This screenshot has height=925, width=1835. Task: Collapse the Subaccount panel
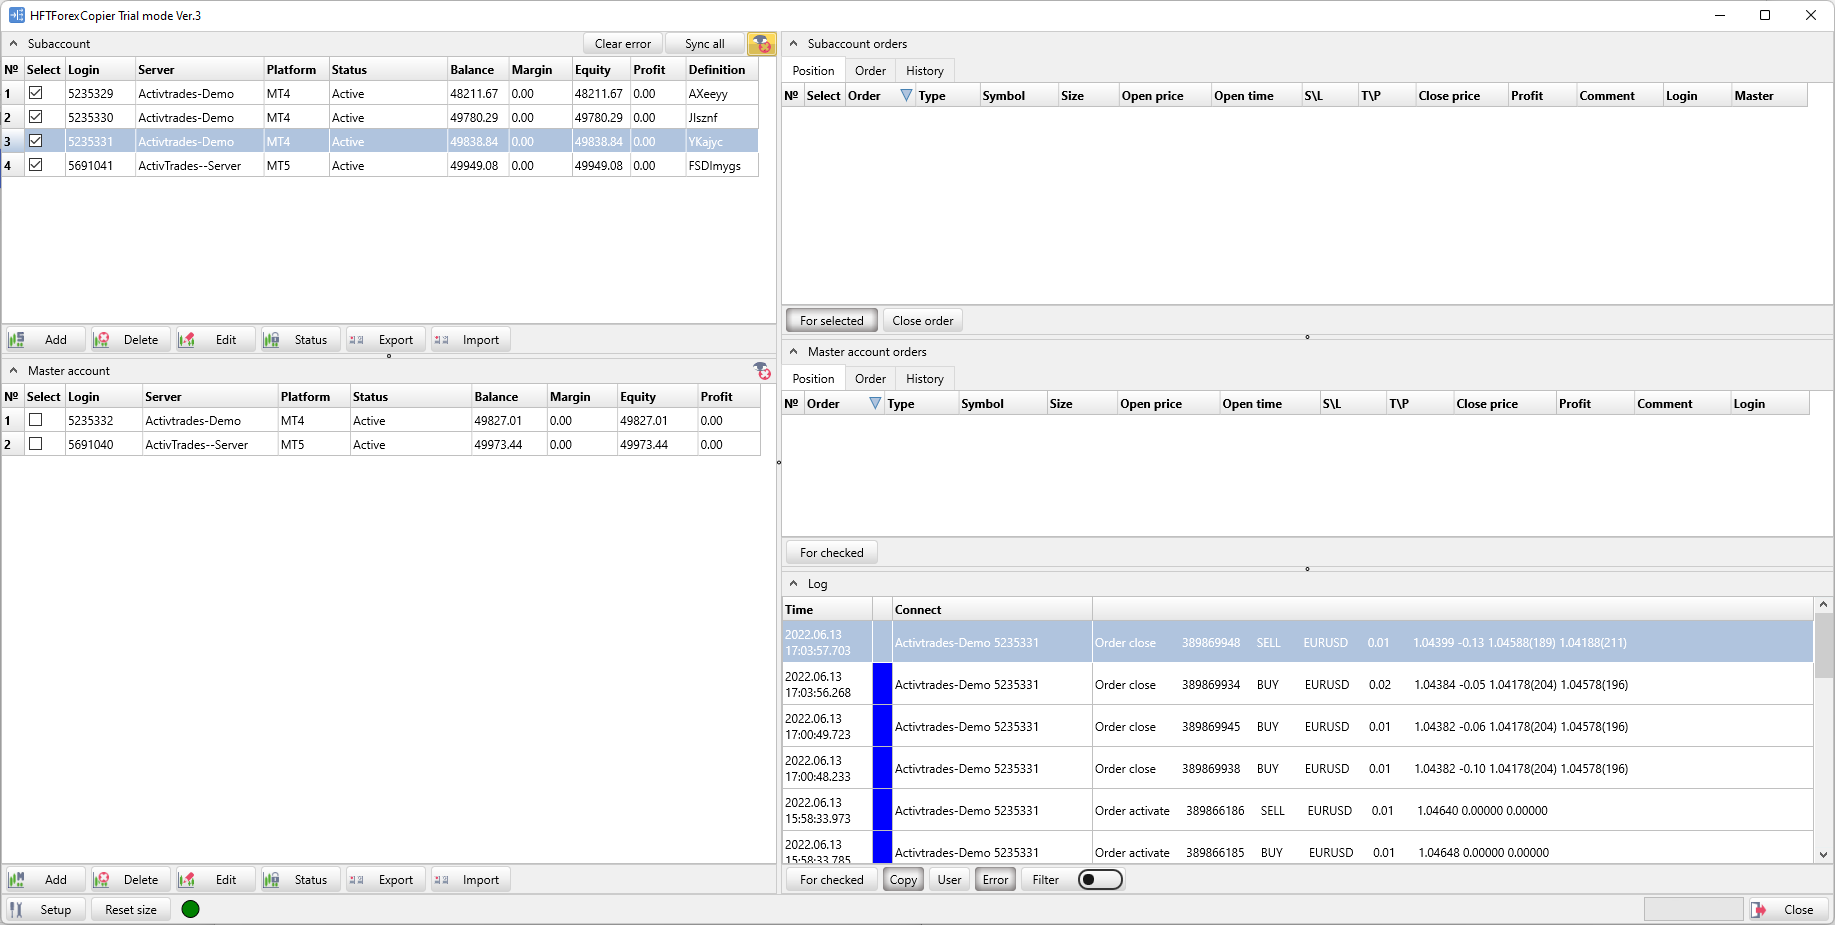13,43
